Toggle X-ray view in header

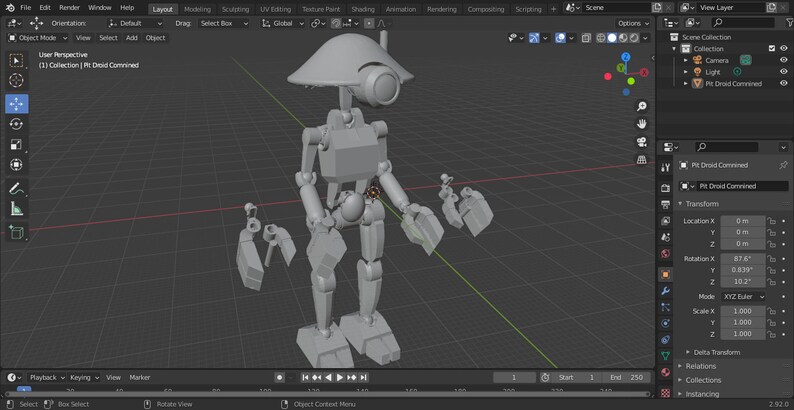pyautogui.click(x=586, y=38)
